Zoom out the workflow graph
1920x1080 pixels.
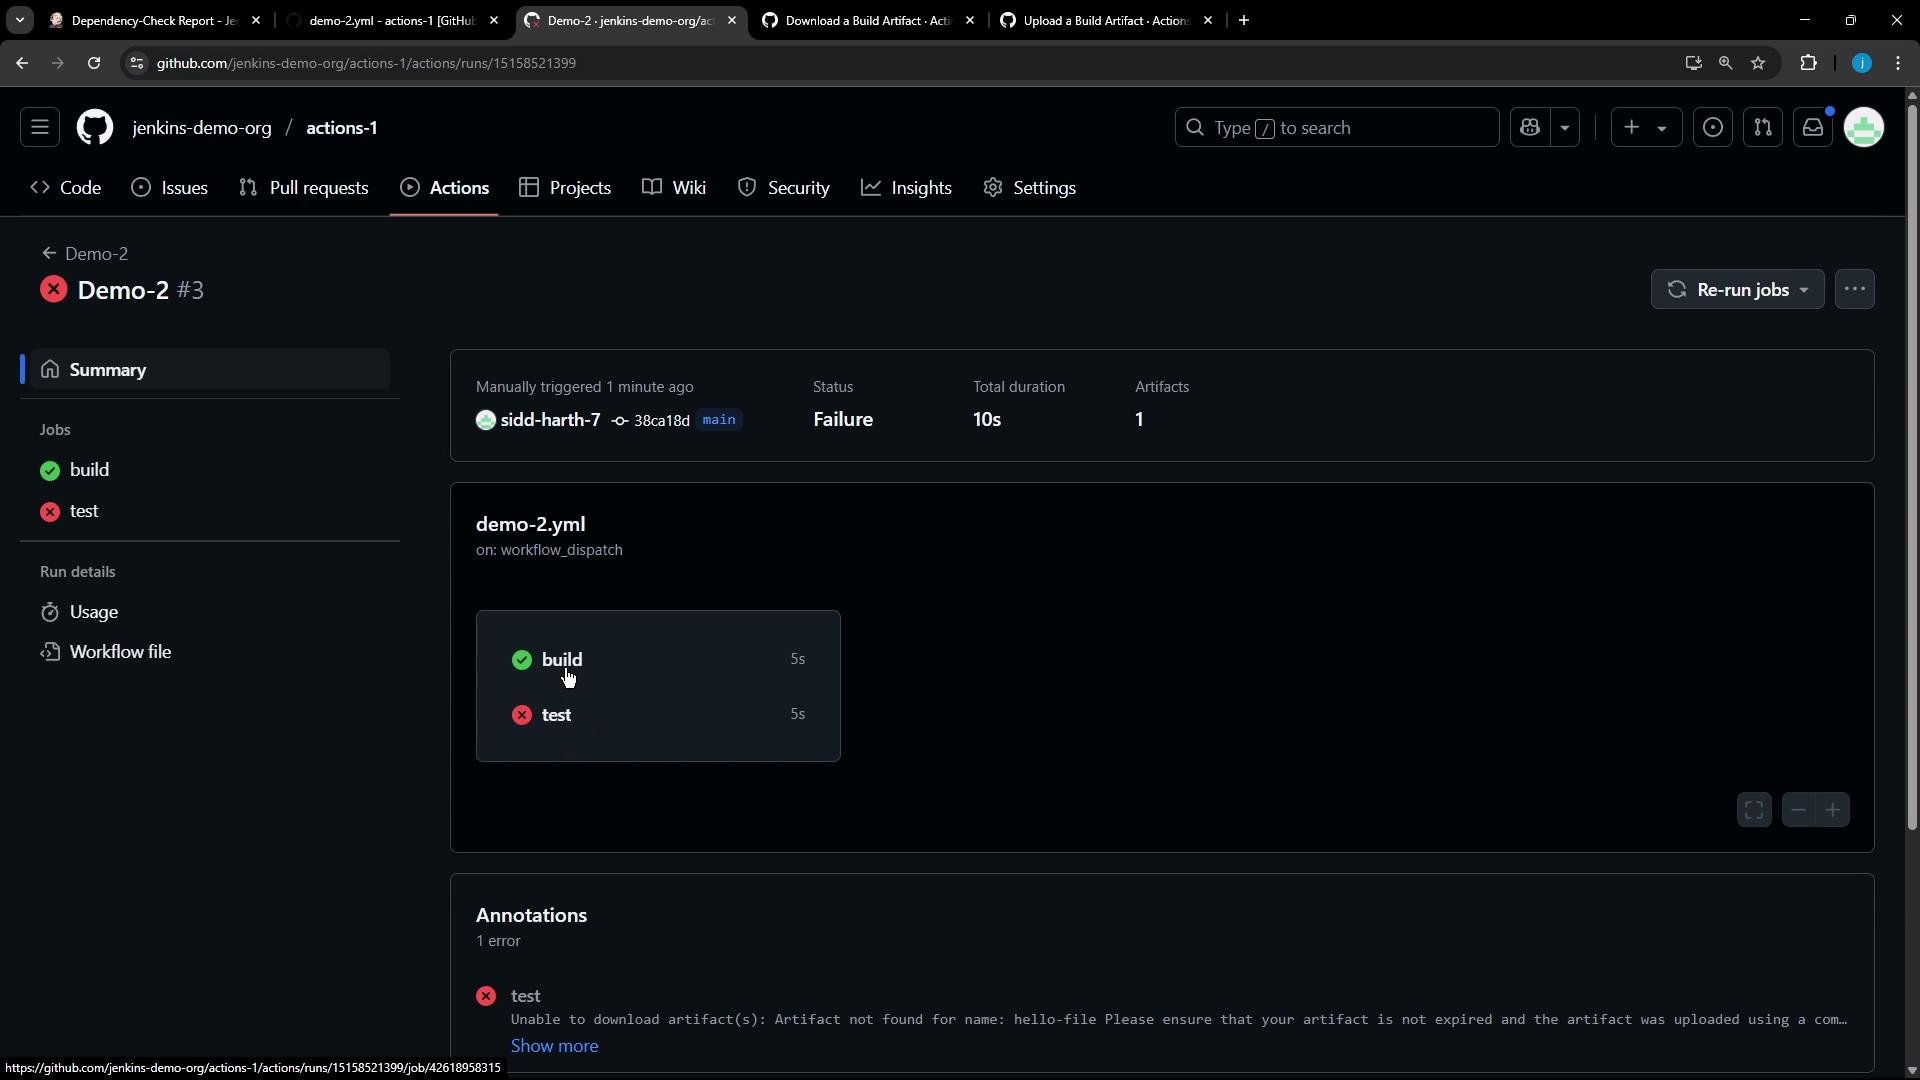(1799, 810)
